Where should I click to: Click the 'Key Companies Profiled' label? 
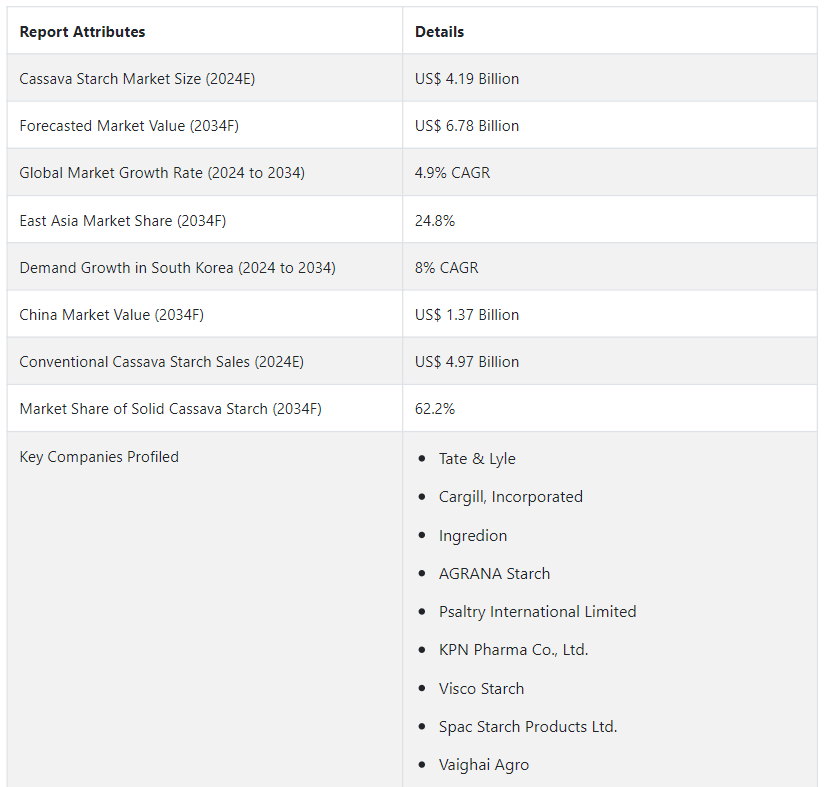(99, 457)
